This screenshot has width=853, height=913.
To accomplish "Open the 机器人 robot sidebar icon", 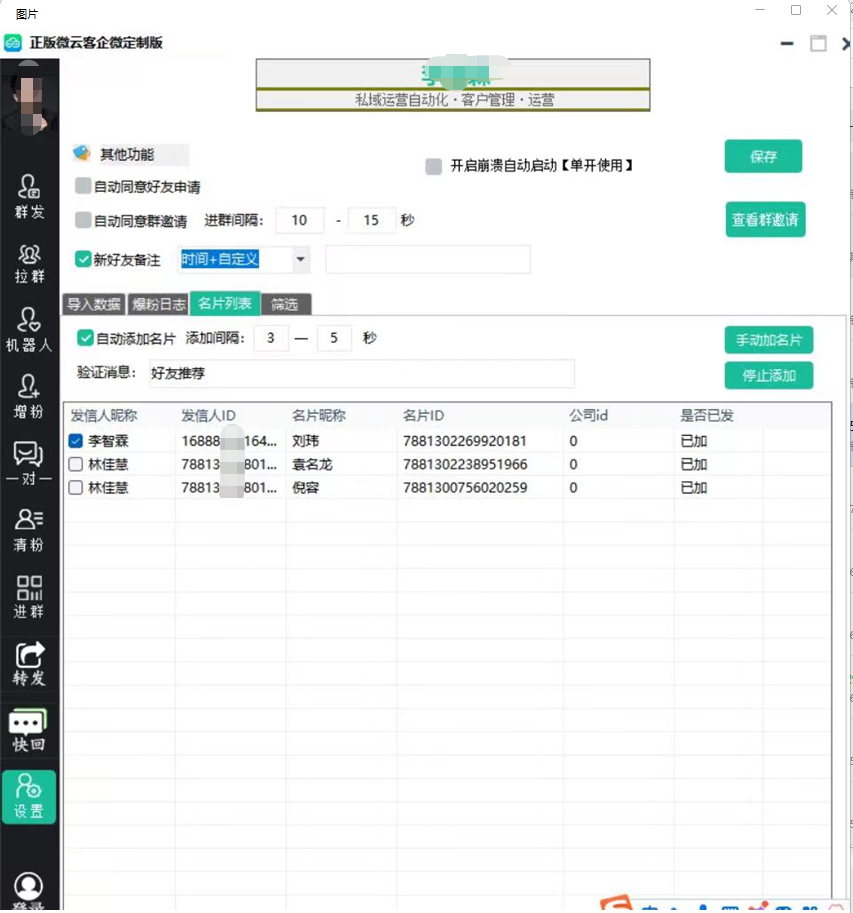I will click(29, 330).
